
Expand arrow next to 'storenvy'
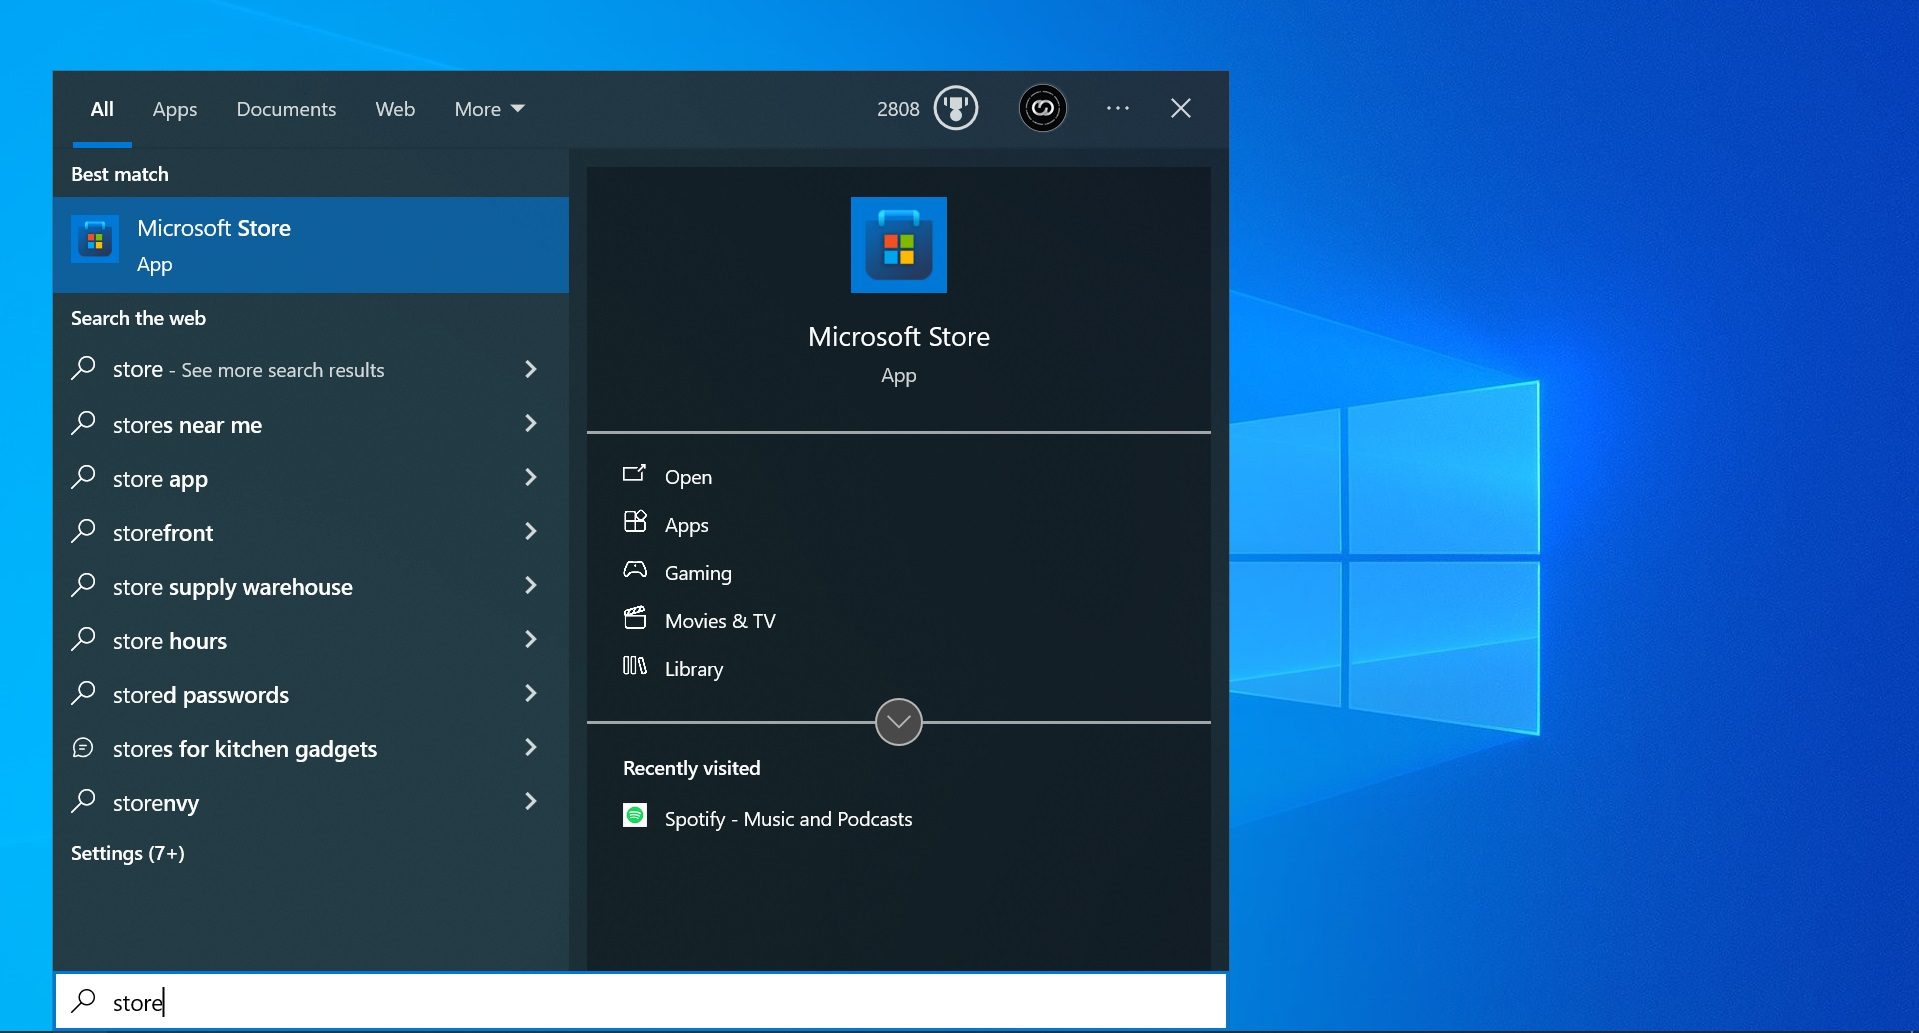[531, 801]
